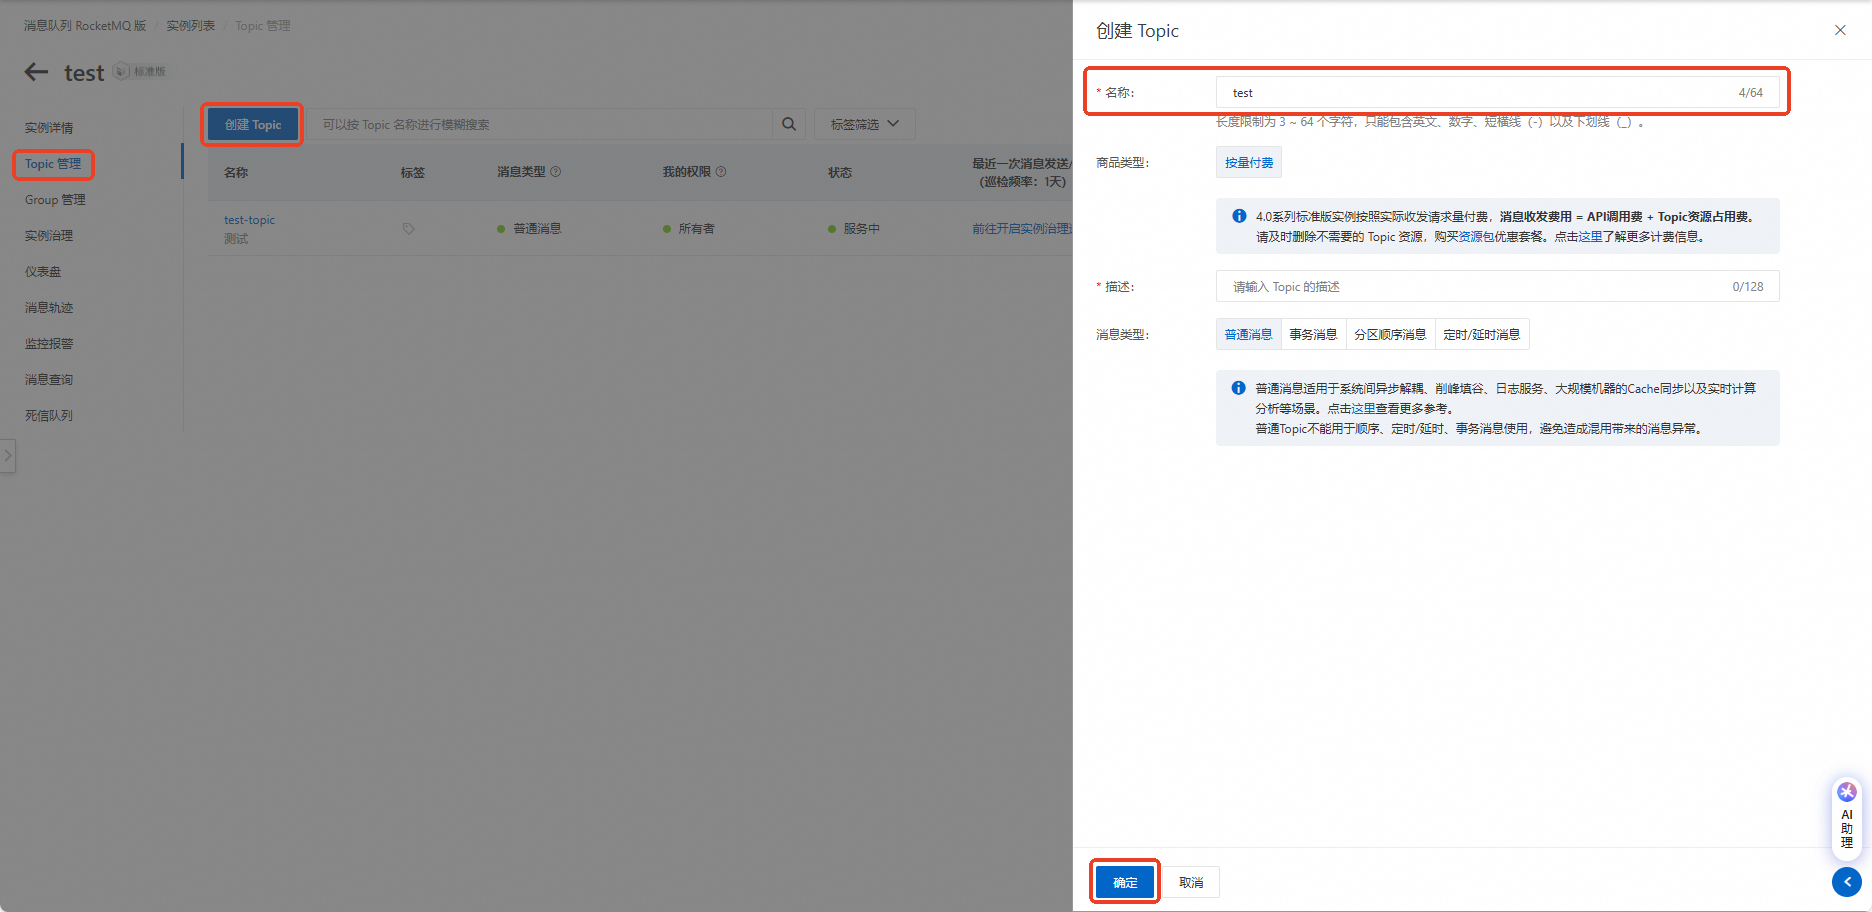Viewport: 1872px width, 912px height.
Task: Open 消息查询 in the sidebar
Action: pos(49,380)
